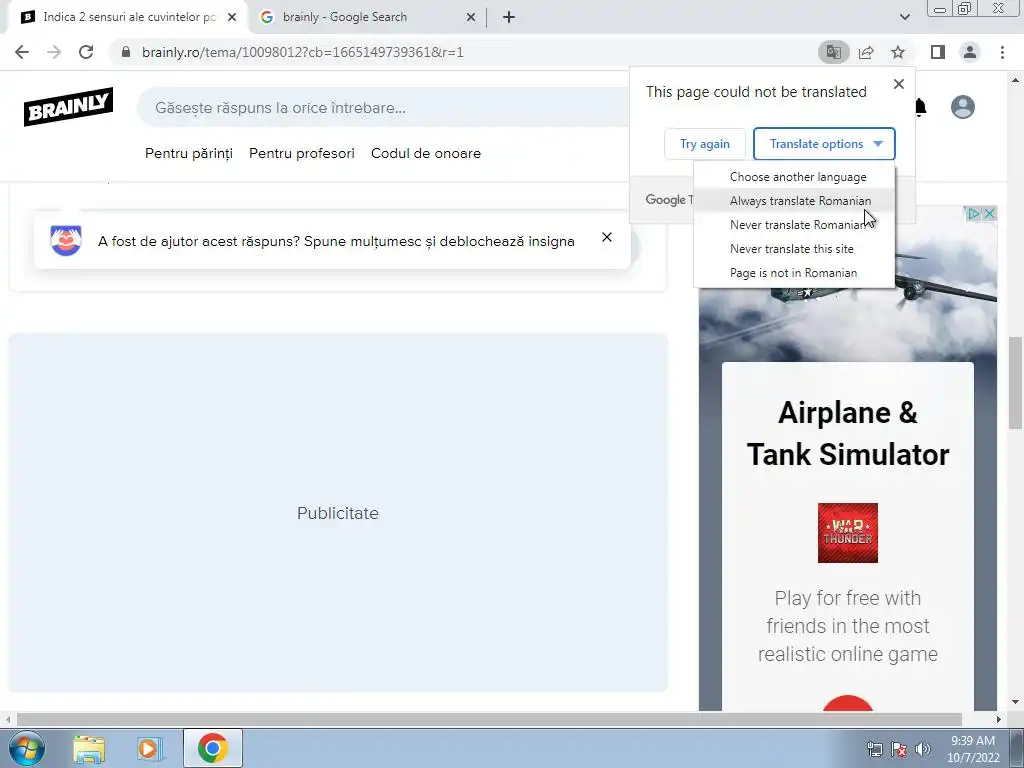Screen dimensions: 1024x768
Task: Click the Chrome taskbar icon
Action: pos(212,748)
